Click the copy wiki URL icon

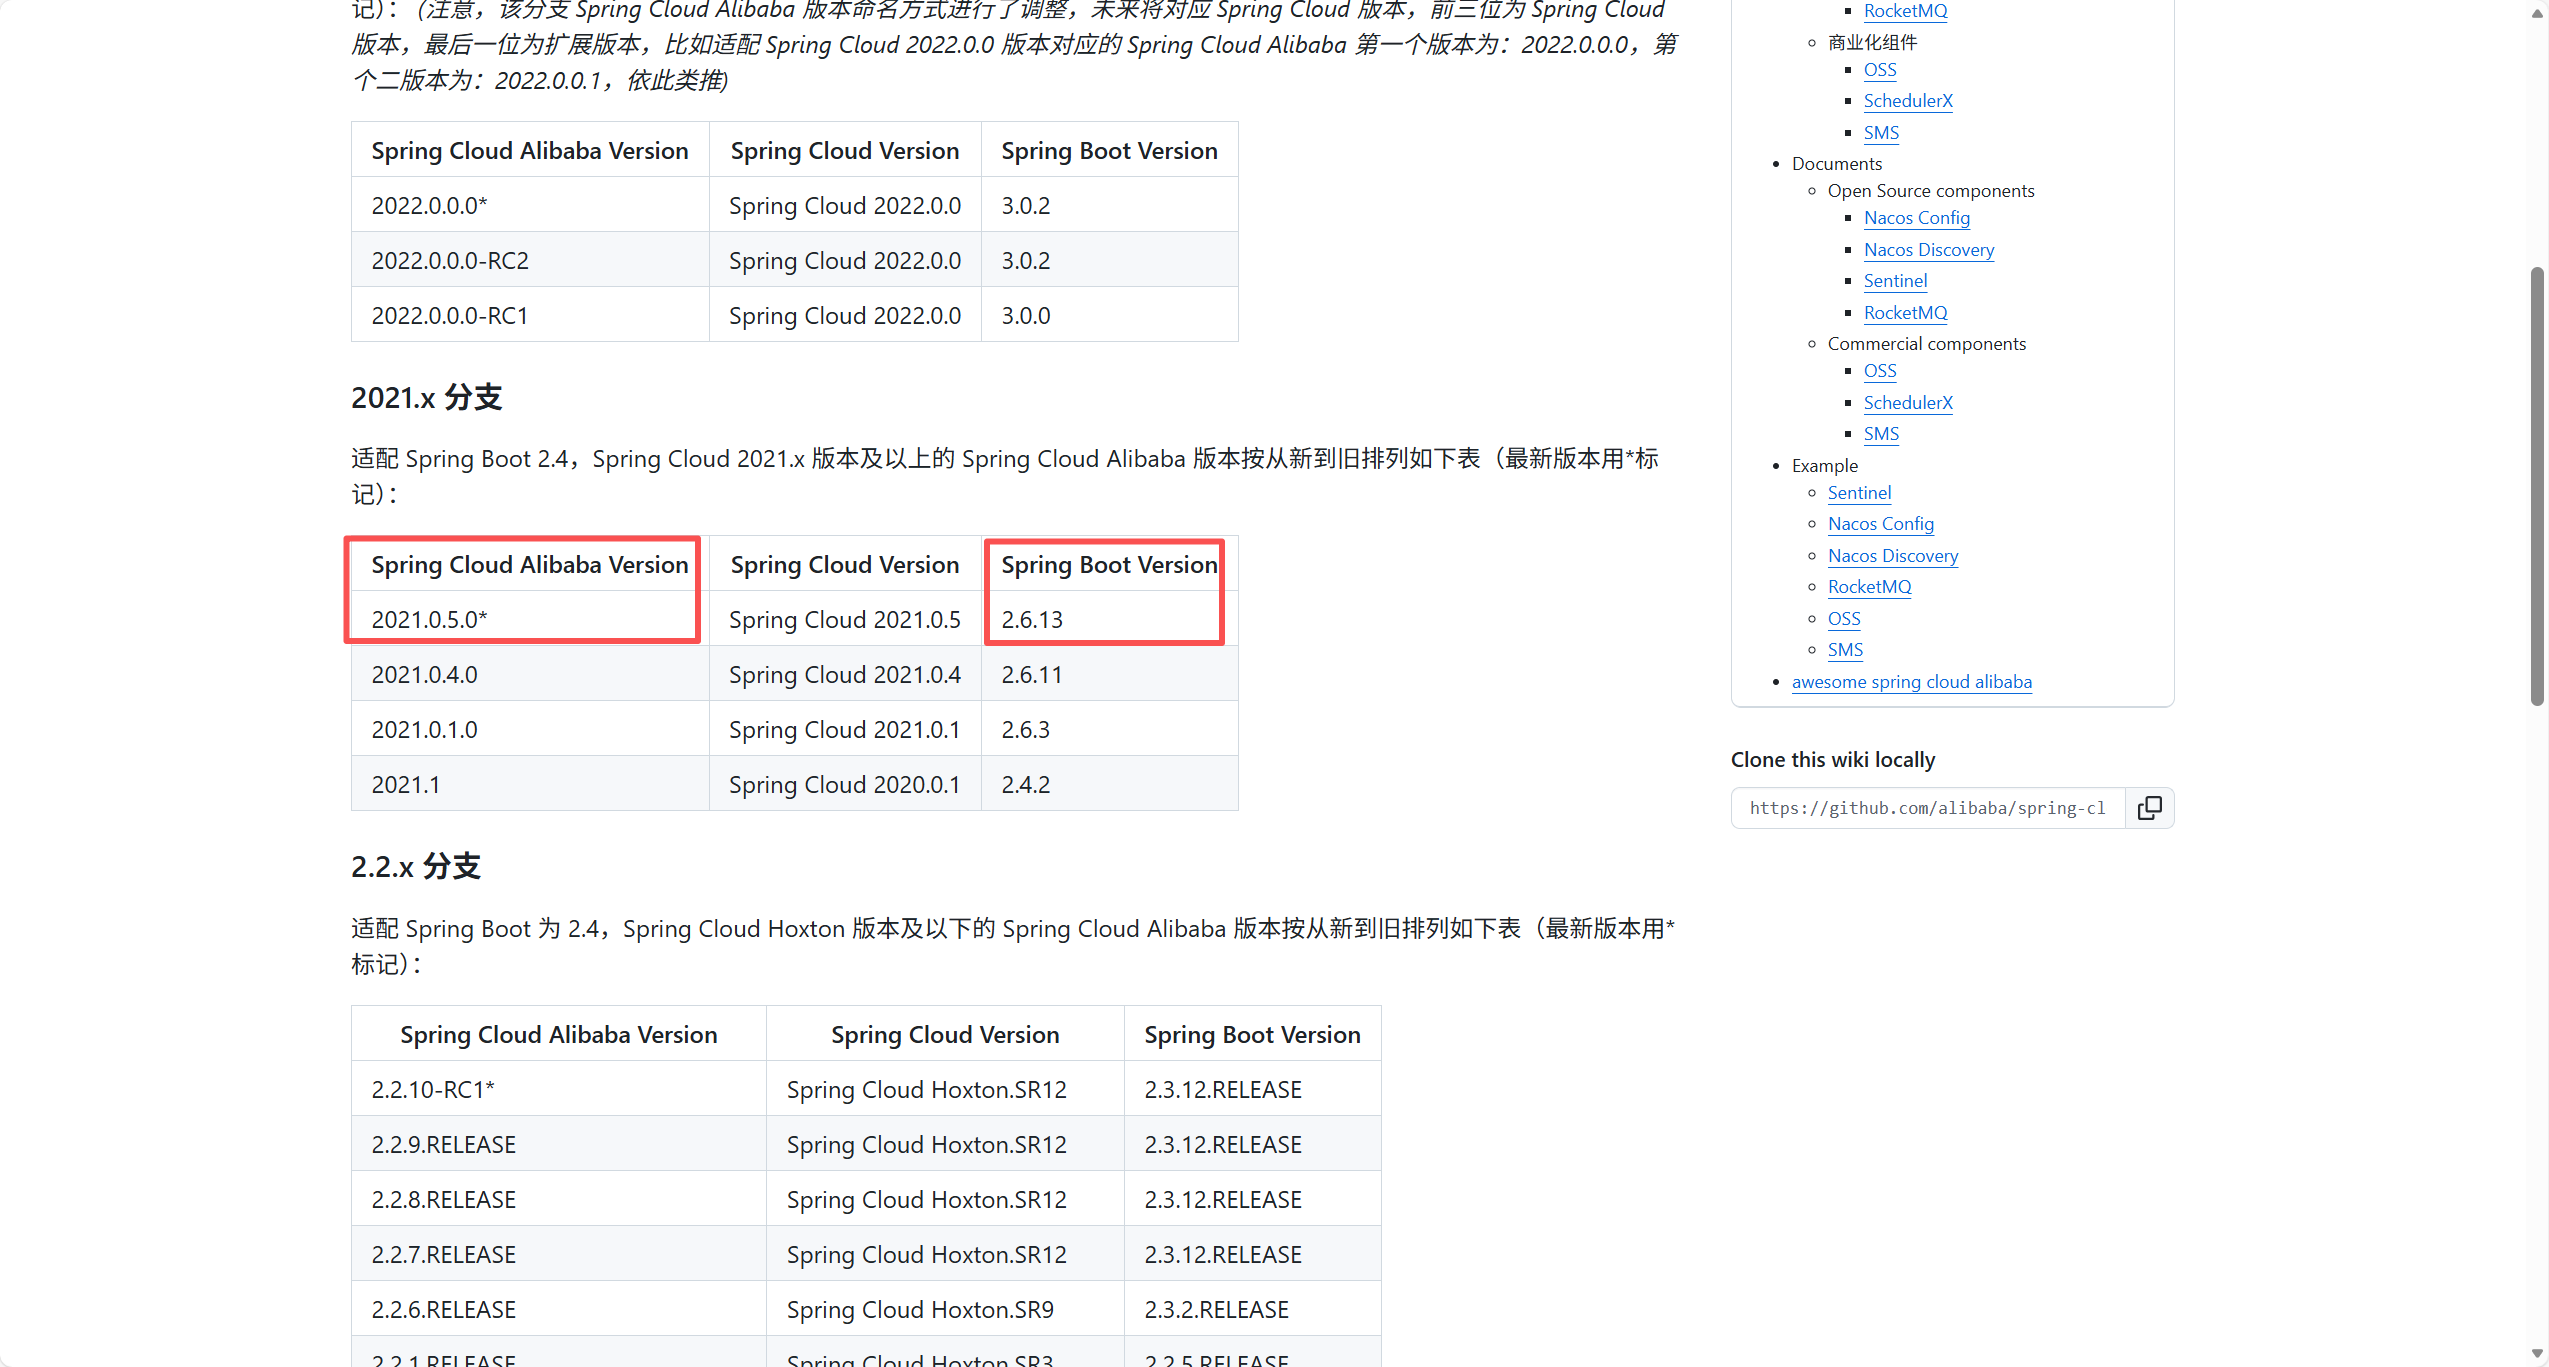[2149, 808]
